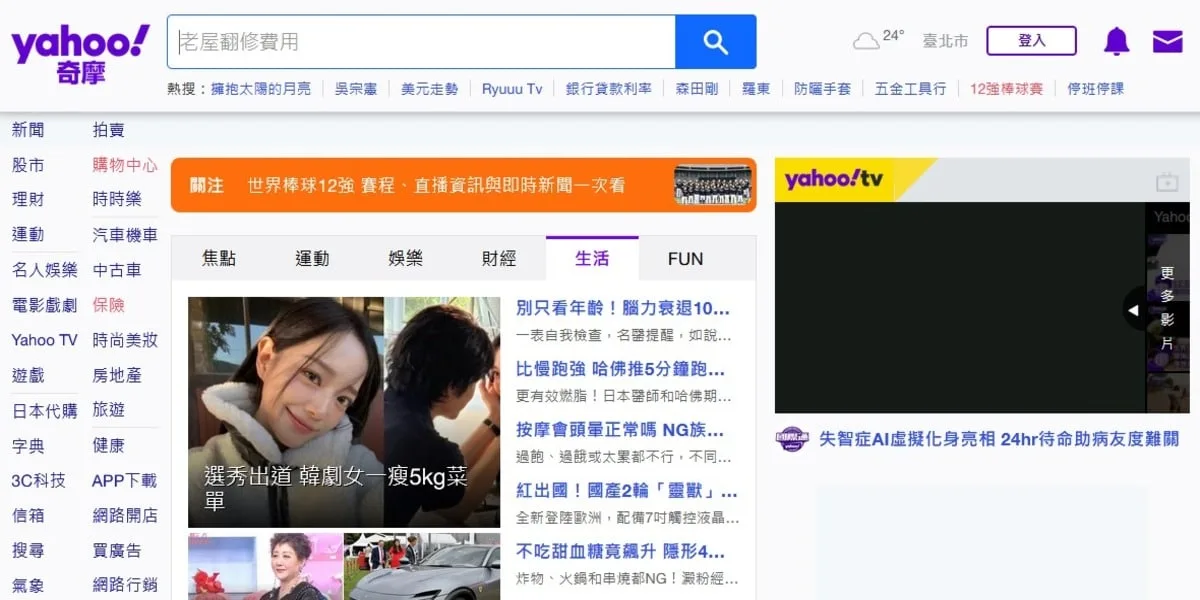The width and height of the screenshot is (1200, 600).
Task: Select the 財經 tab
Action: coord(501,258)
